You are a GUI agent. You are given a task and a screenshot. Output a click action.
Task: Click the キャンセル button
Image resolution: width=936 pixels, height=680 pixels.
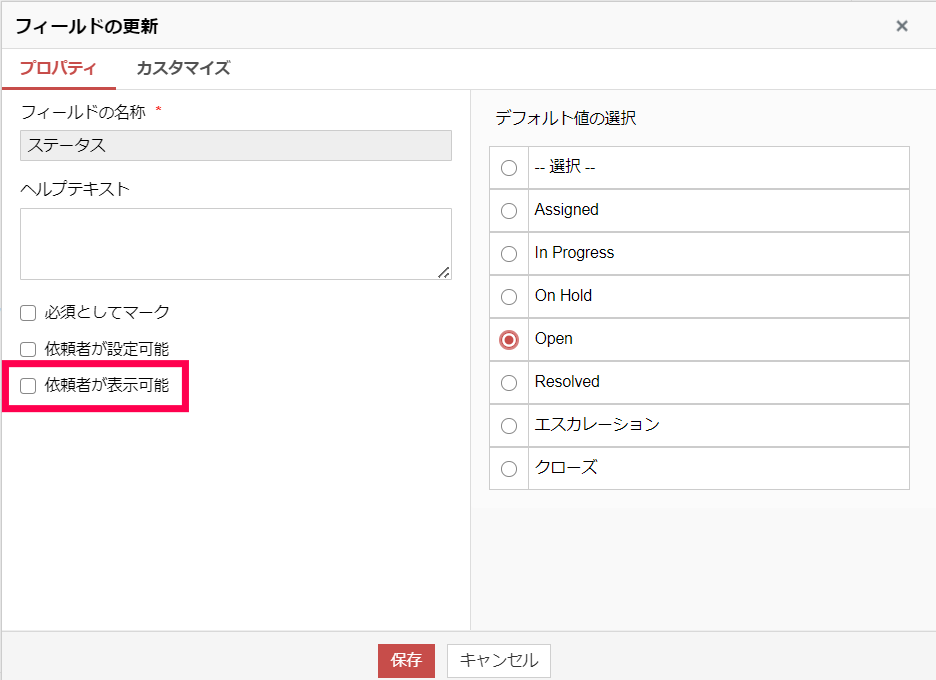[499, 661]
